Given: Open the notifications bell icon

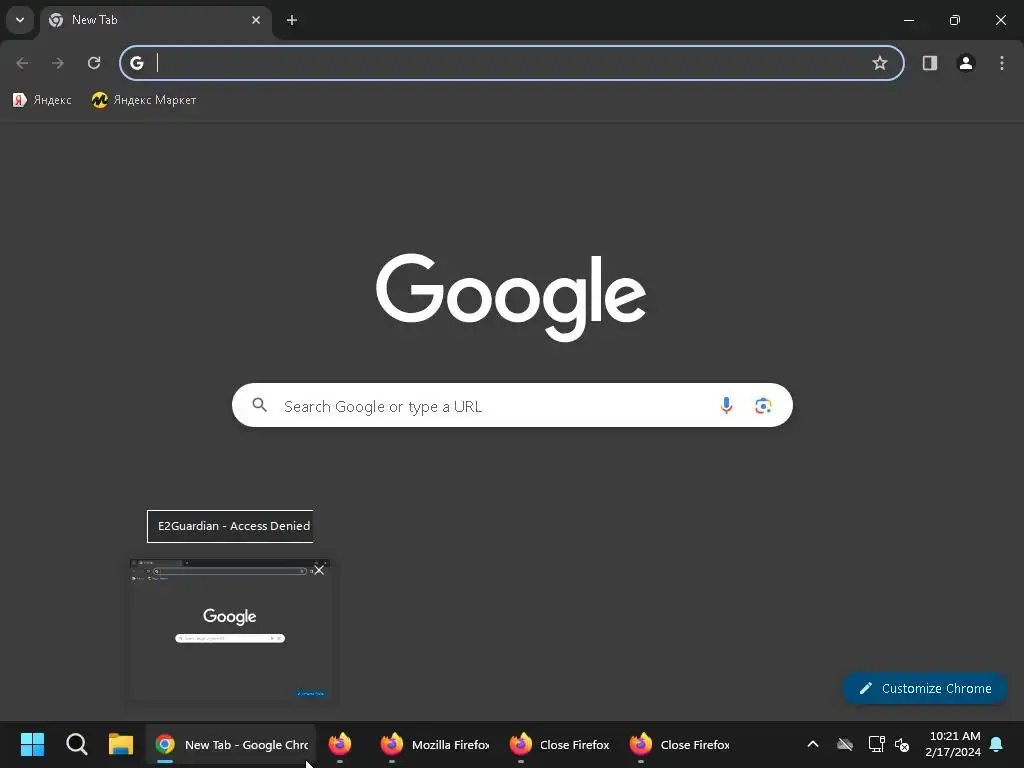Looking at the screenshot, I should click(x=997, y=744).
